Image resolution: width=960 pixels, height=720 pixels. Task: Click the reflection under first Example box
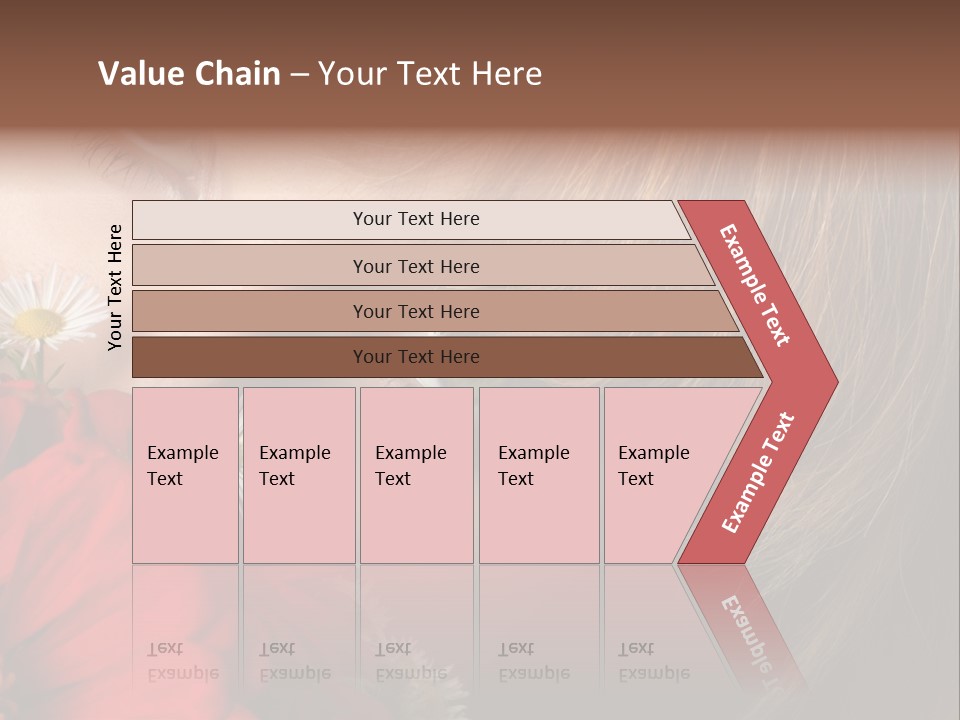186,631
